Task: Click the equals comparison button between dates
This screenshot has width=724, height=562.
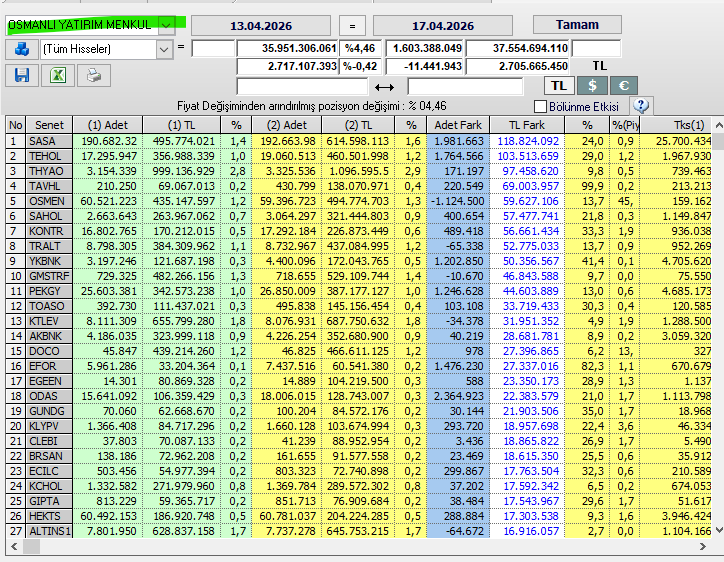Action: tap(352, 26)
